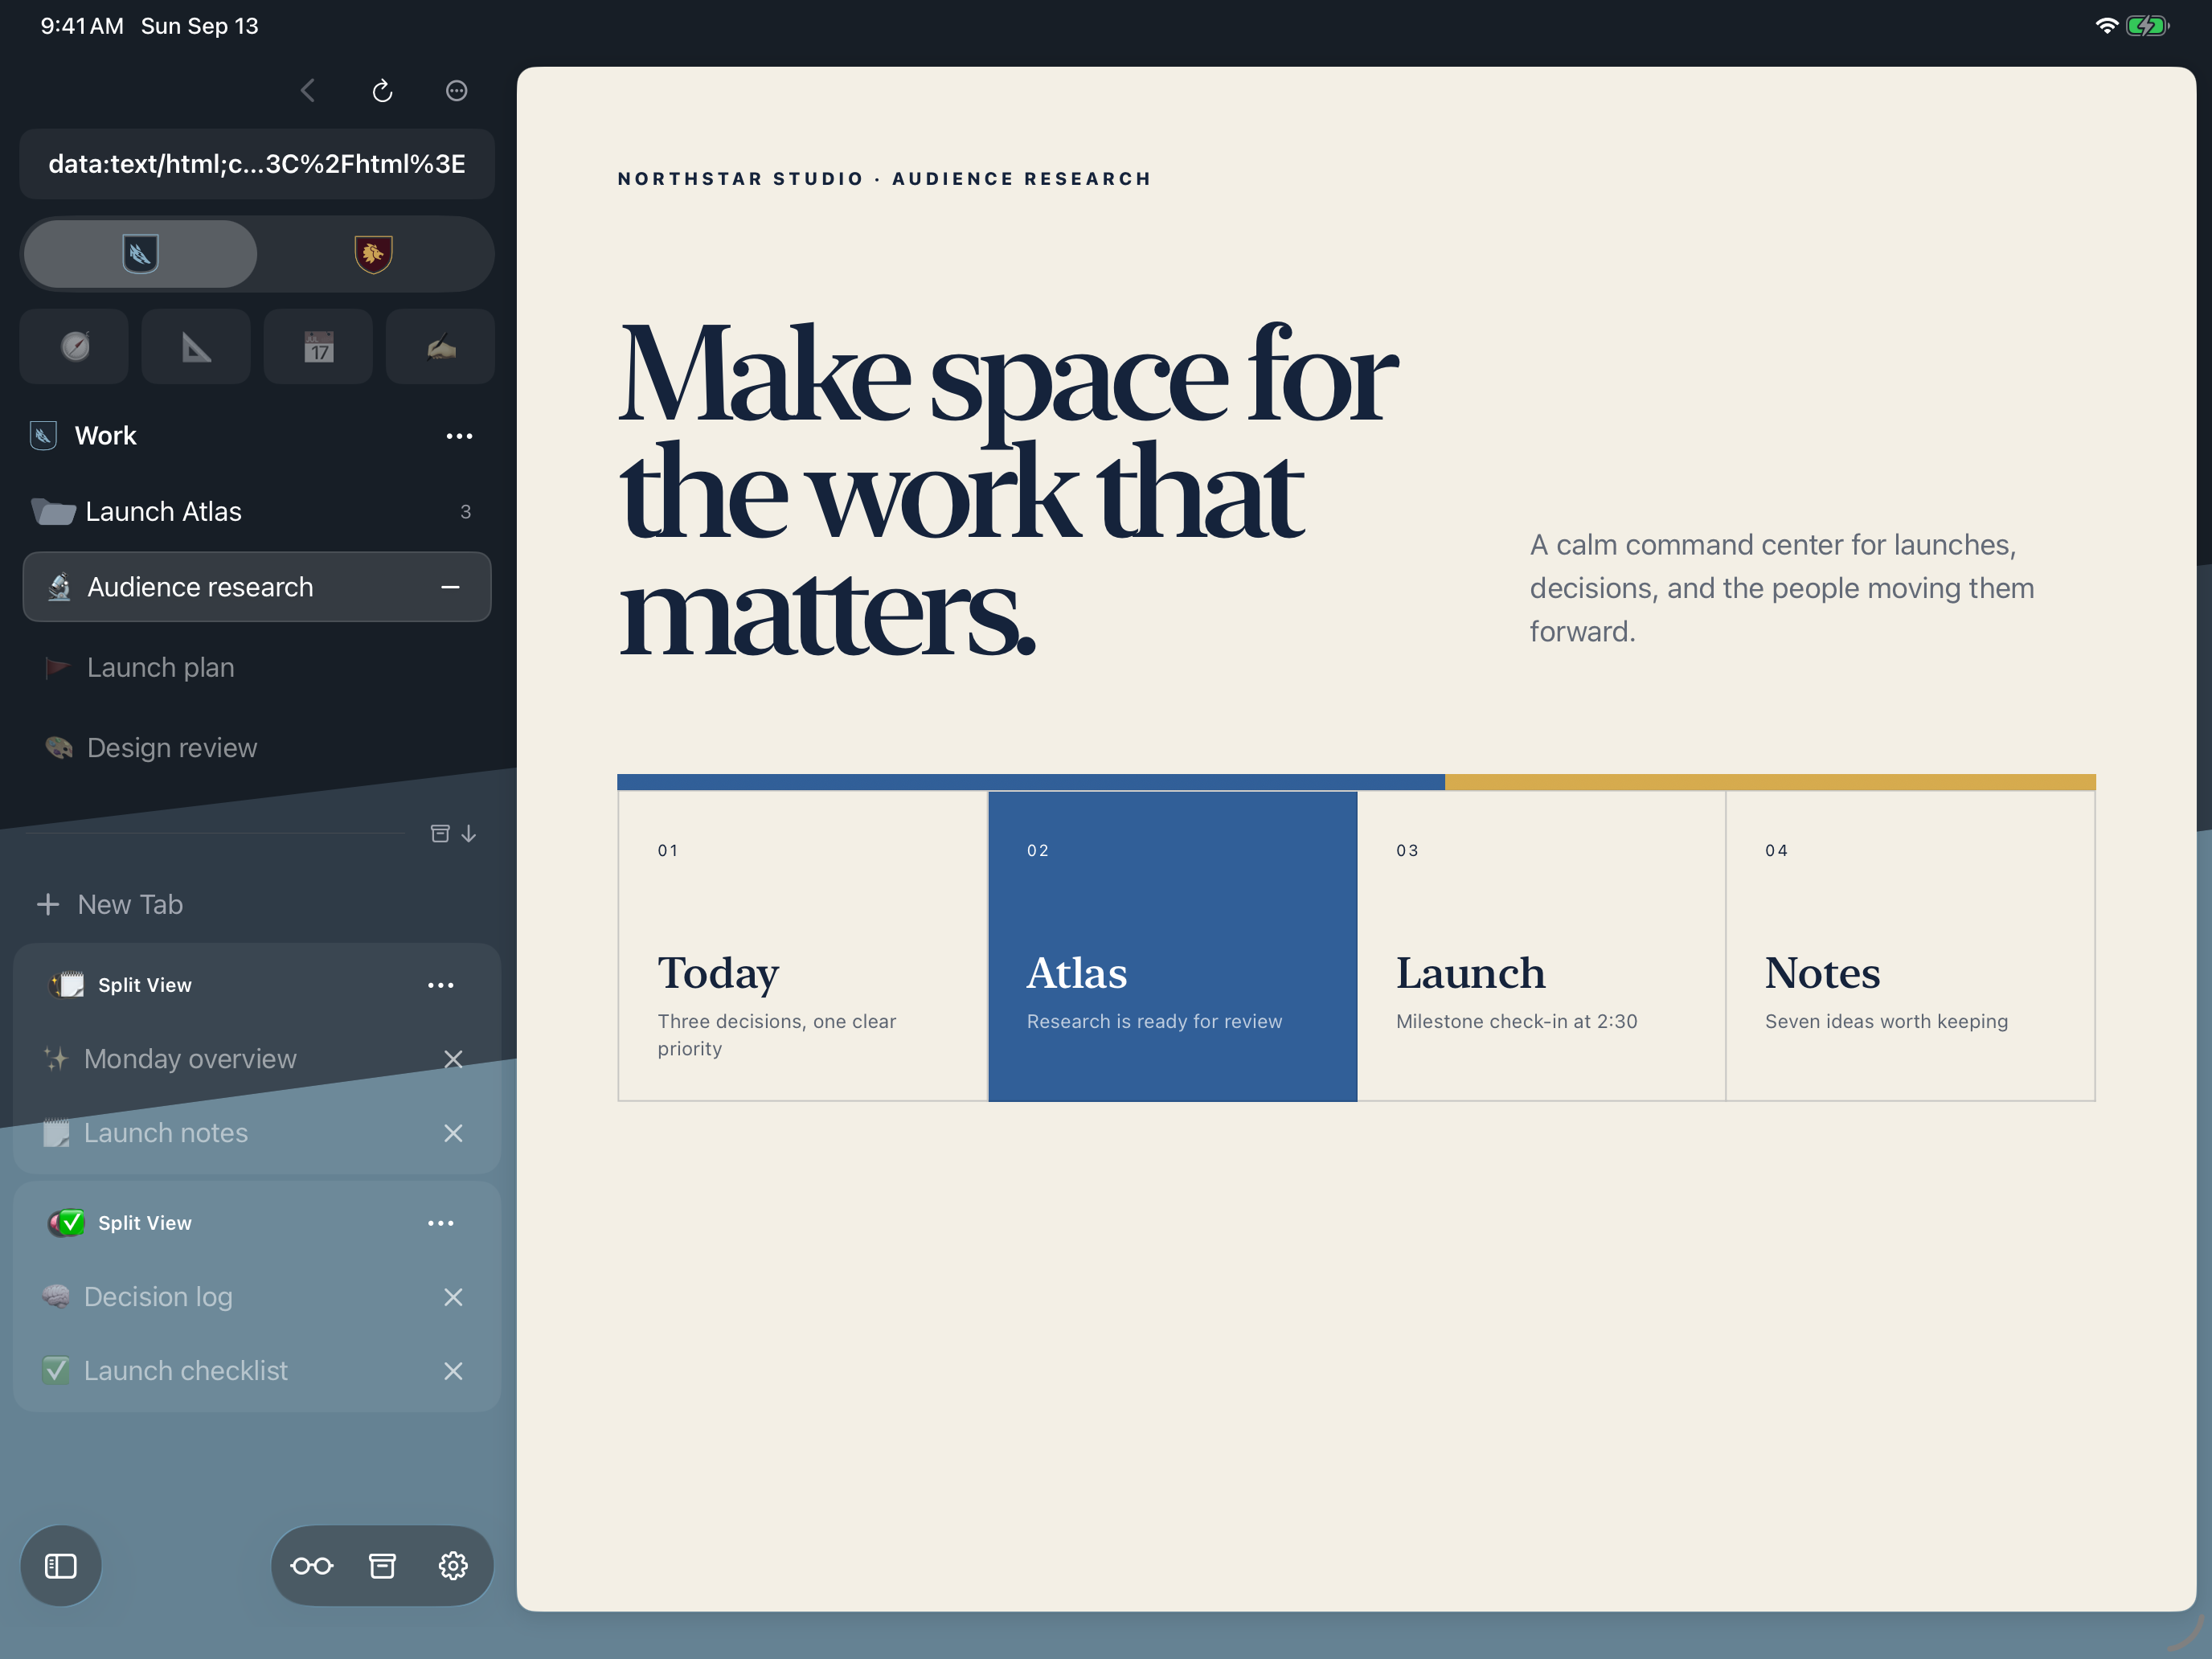The width and height of the screenshot is (2212, 1659).
Task: Click the glasses reader icon
Action: [312, 1566]
